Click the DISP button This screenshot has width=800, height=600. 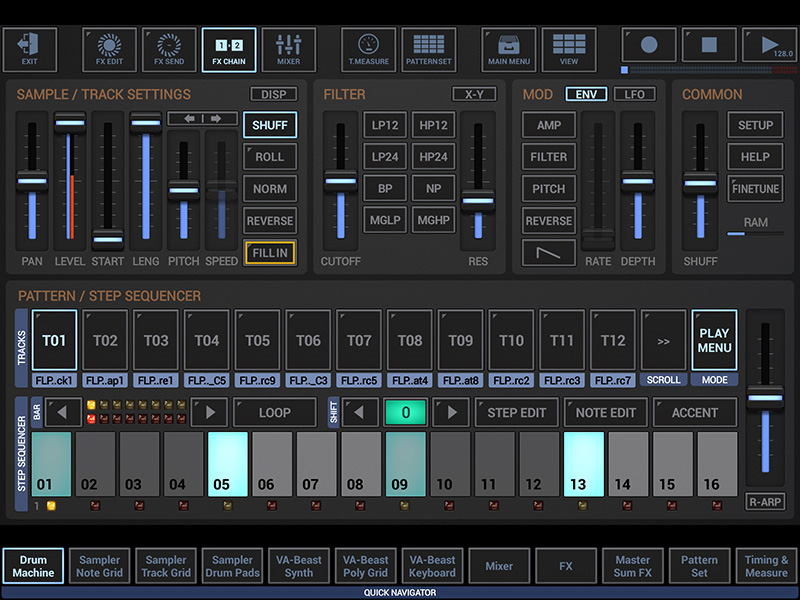(273, 94)
